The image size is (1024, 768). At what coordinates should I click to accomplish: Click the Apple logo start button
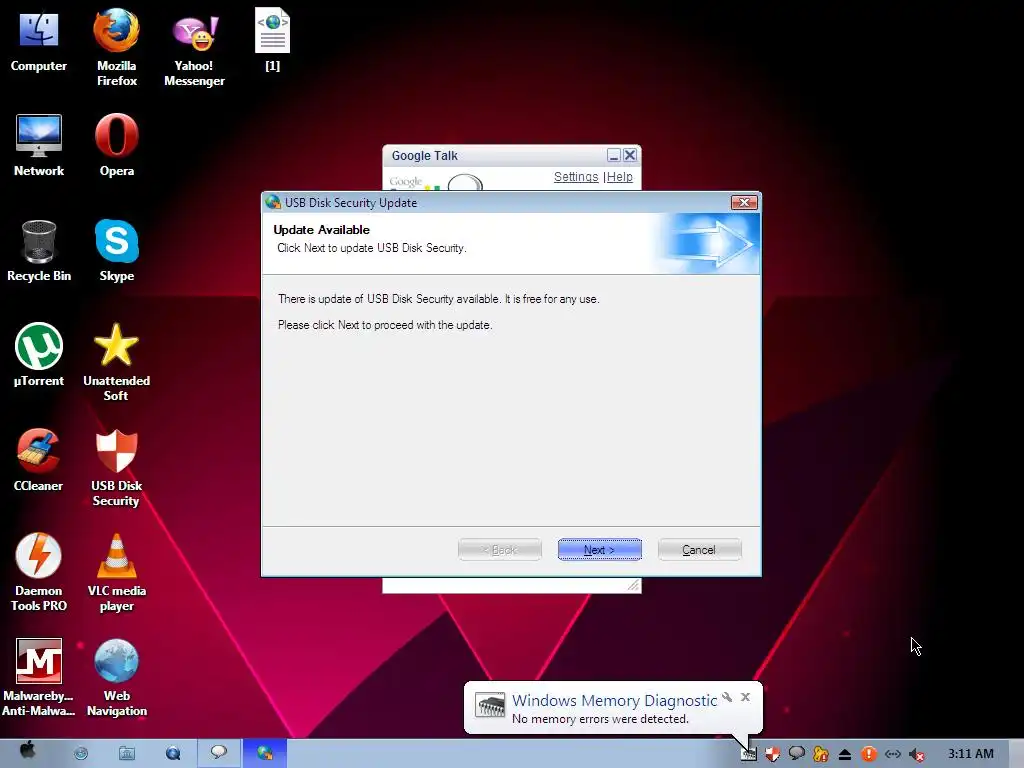pos(27,751)
